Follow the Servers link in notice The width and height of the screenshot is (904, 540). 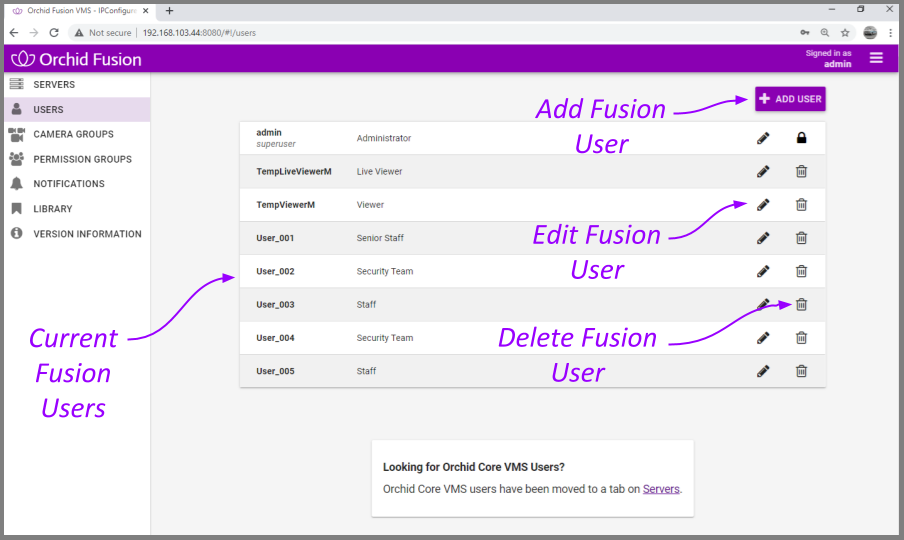661,489
